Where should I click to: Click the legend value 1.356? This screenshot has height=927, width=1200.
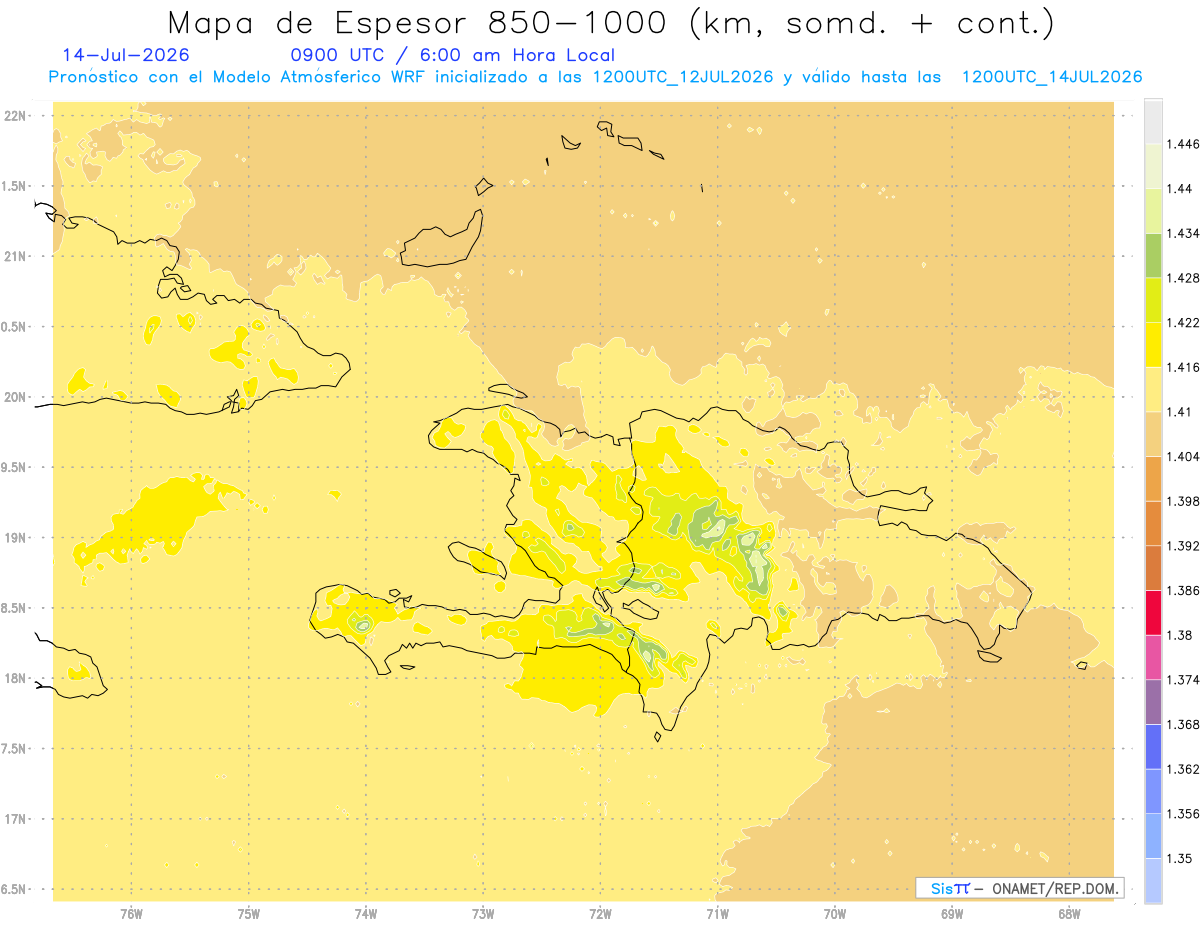1185,813
